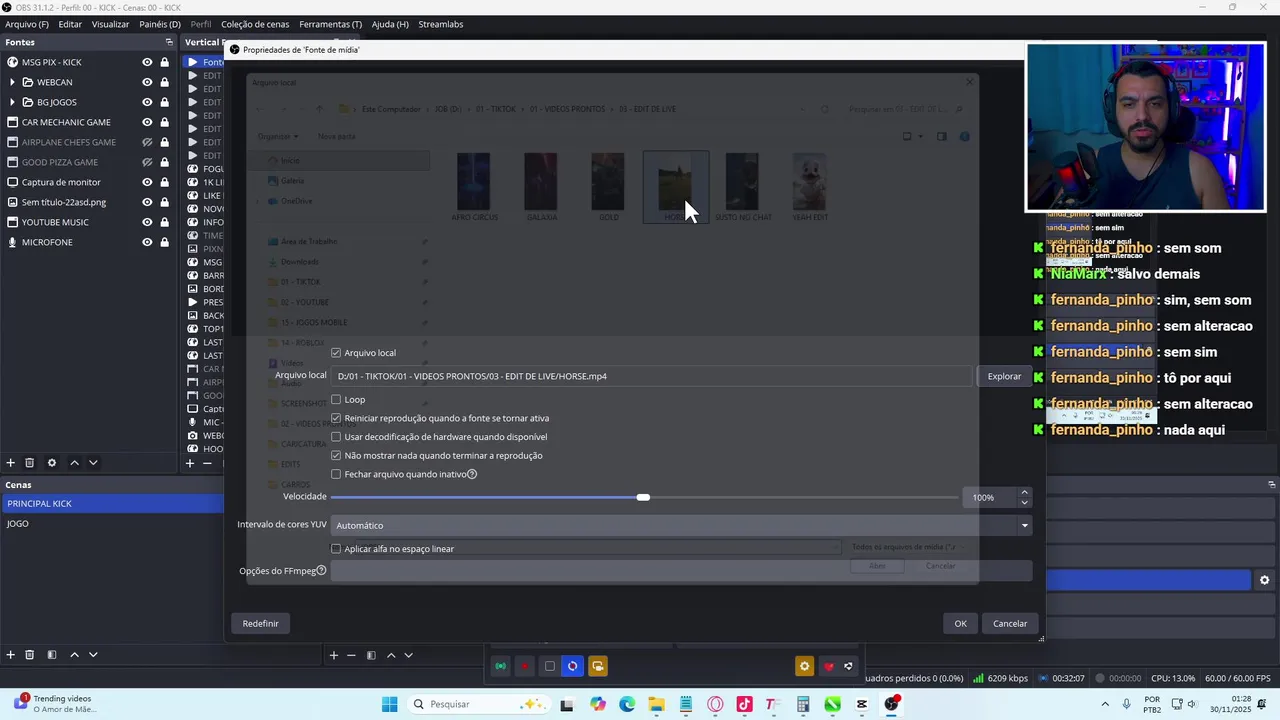Click the Redefinir button
This screenshot has height=720, width=1280.
pyautogui.click(x=260, y=623)
